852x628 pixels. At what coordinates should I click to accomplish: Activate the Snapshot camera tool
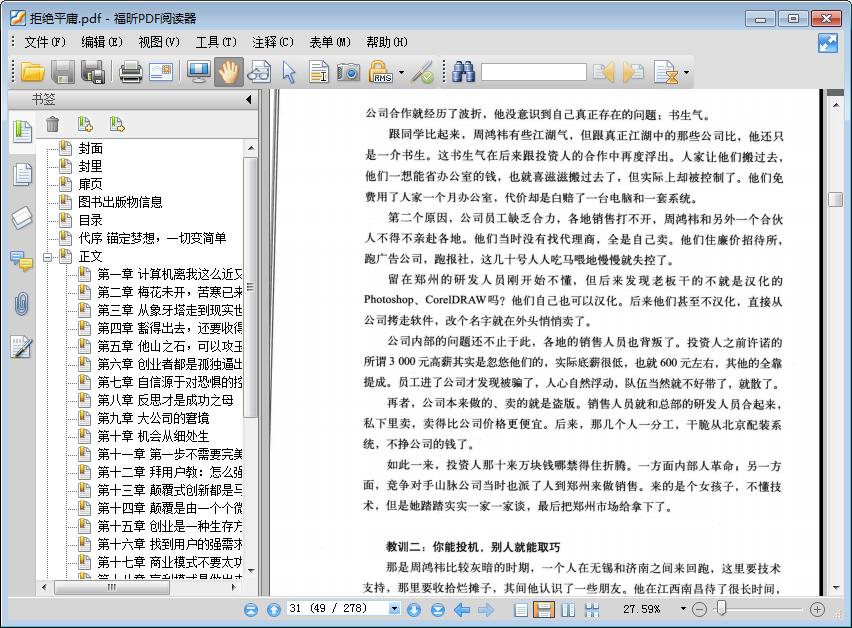pos(348,72)
